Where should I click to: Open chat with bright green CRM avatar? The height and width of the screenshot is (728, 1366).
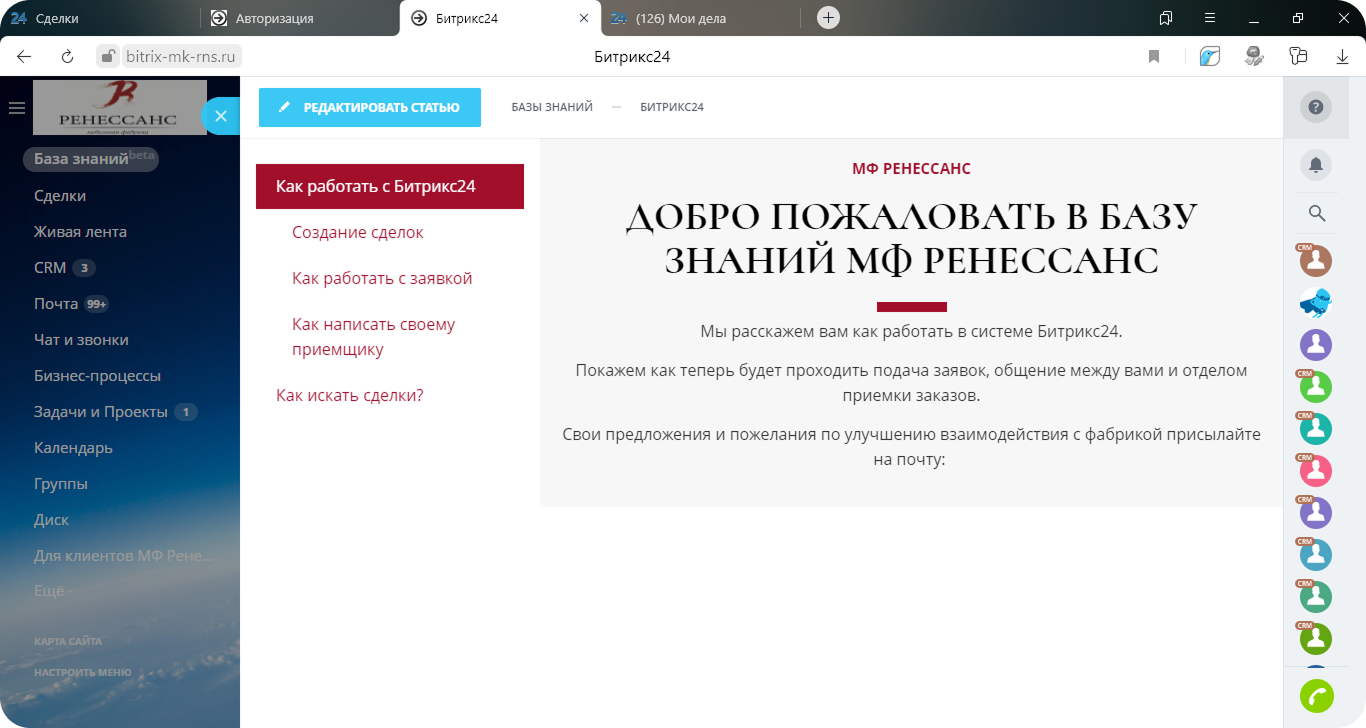click(x=1315, y=387)
